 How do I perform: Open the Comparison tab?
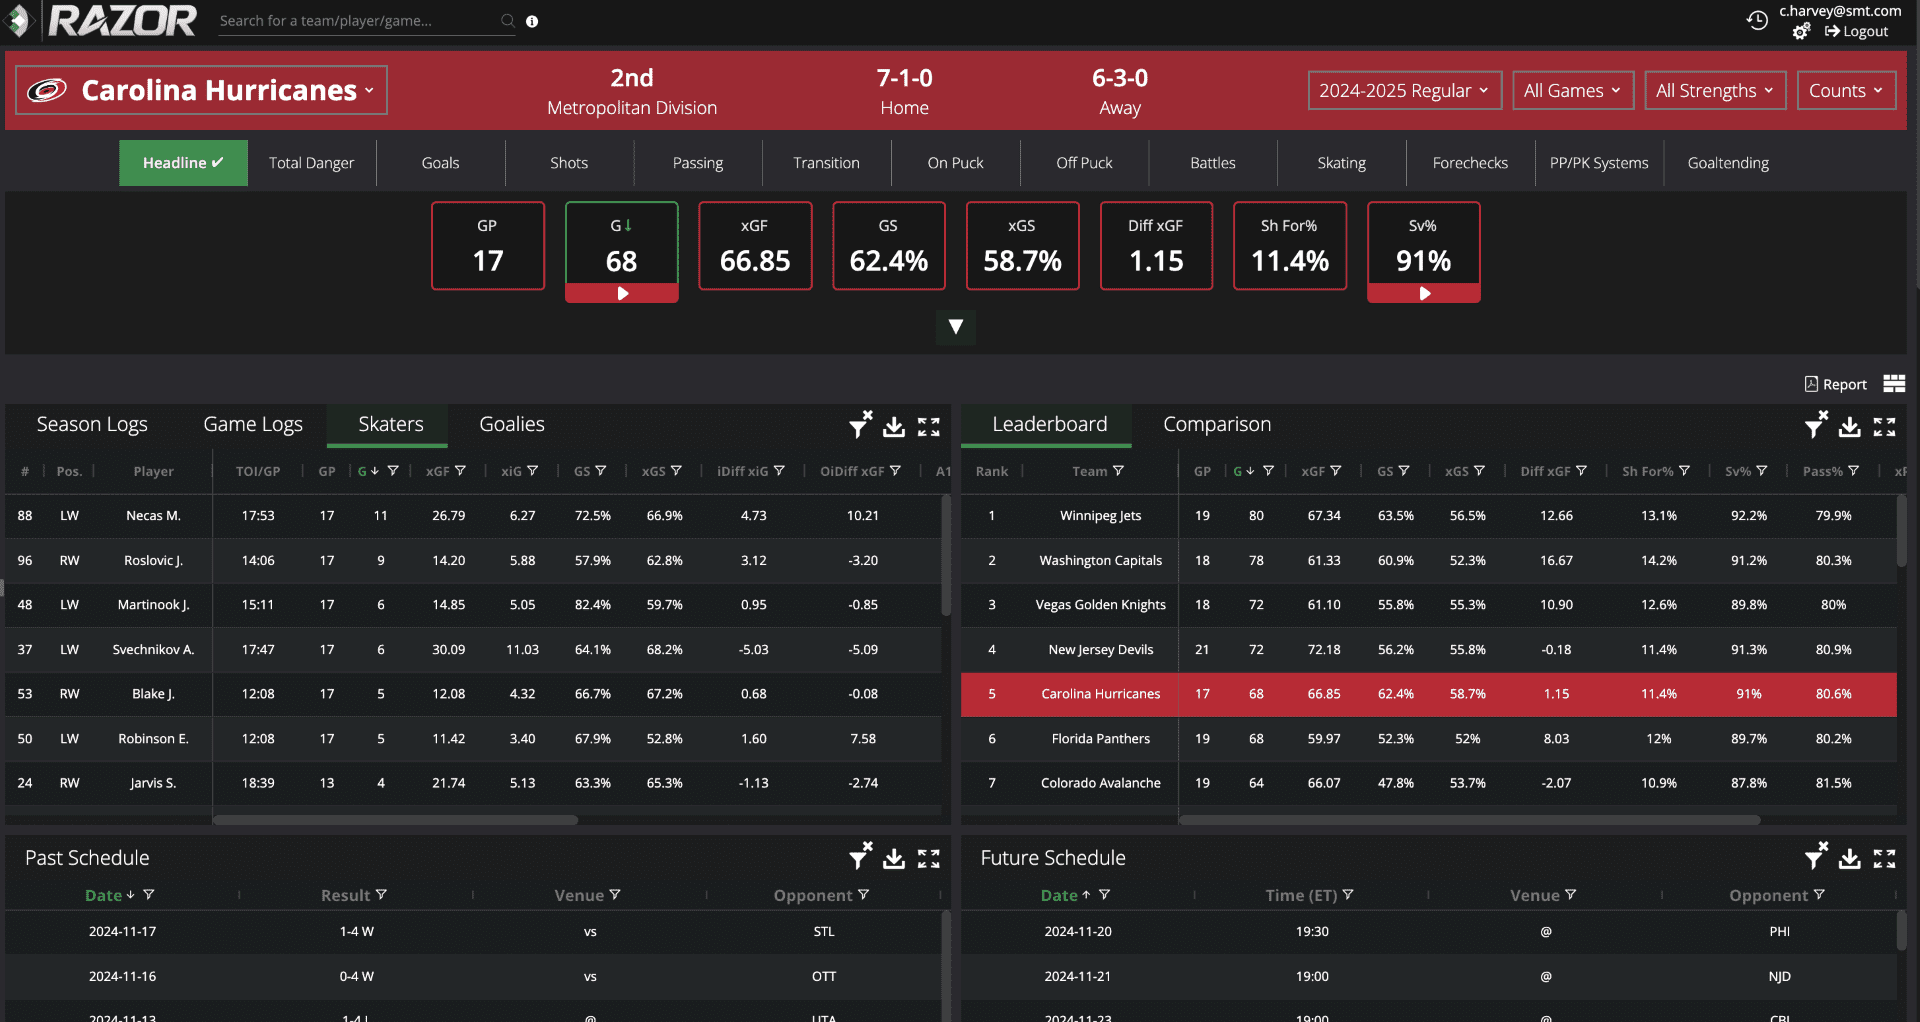tap(1217, 424)
